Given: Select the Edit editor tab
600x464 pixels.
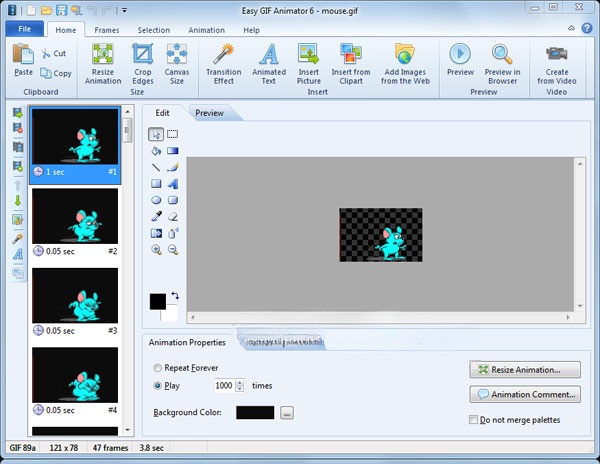Looking at the screenshot, I should [x=162, y=113].
